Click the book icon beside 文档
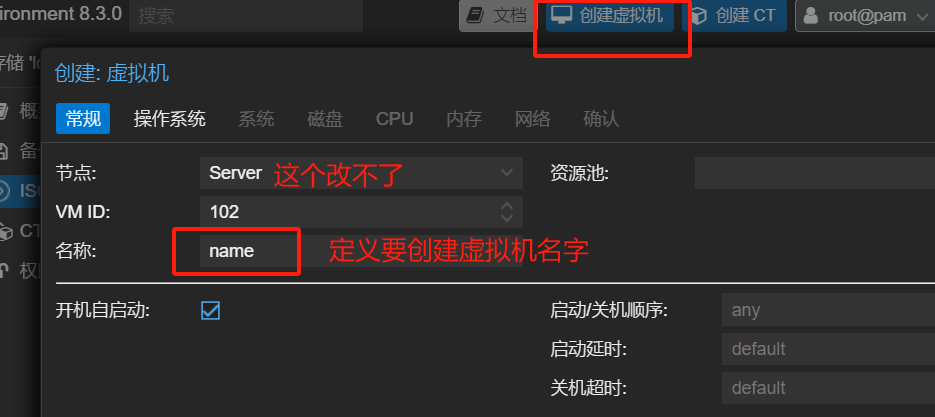The height and width of the screenshot is (417, 935). [x=476, y=16]
